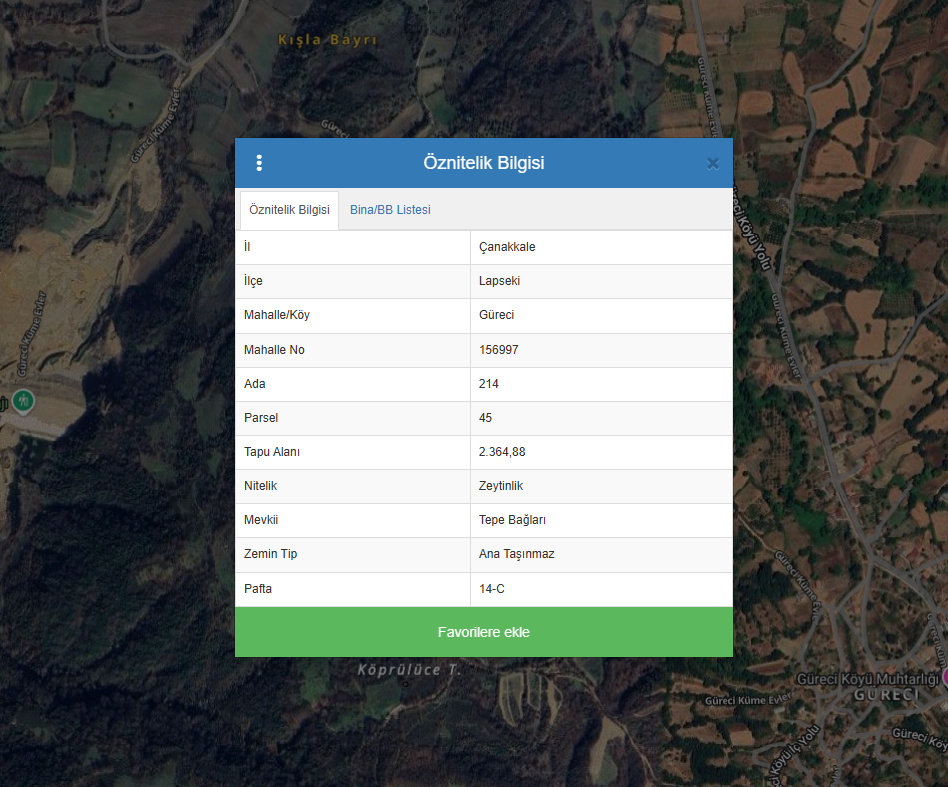Image resolution: width=948 pixels, height=787 pixels.
Task: Click the Kışla Bayrı label on the map
Action: (327, 40)
